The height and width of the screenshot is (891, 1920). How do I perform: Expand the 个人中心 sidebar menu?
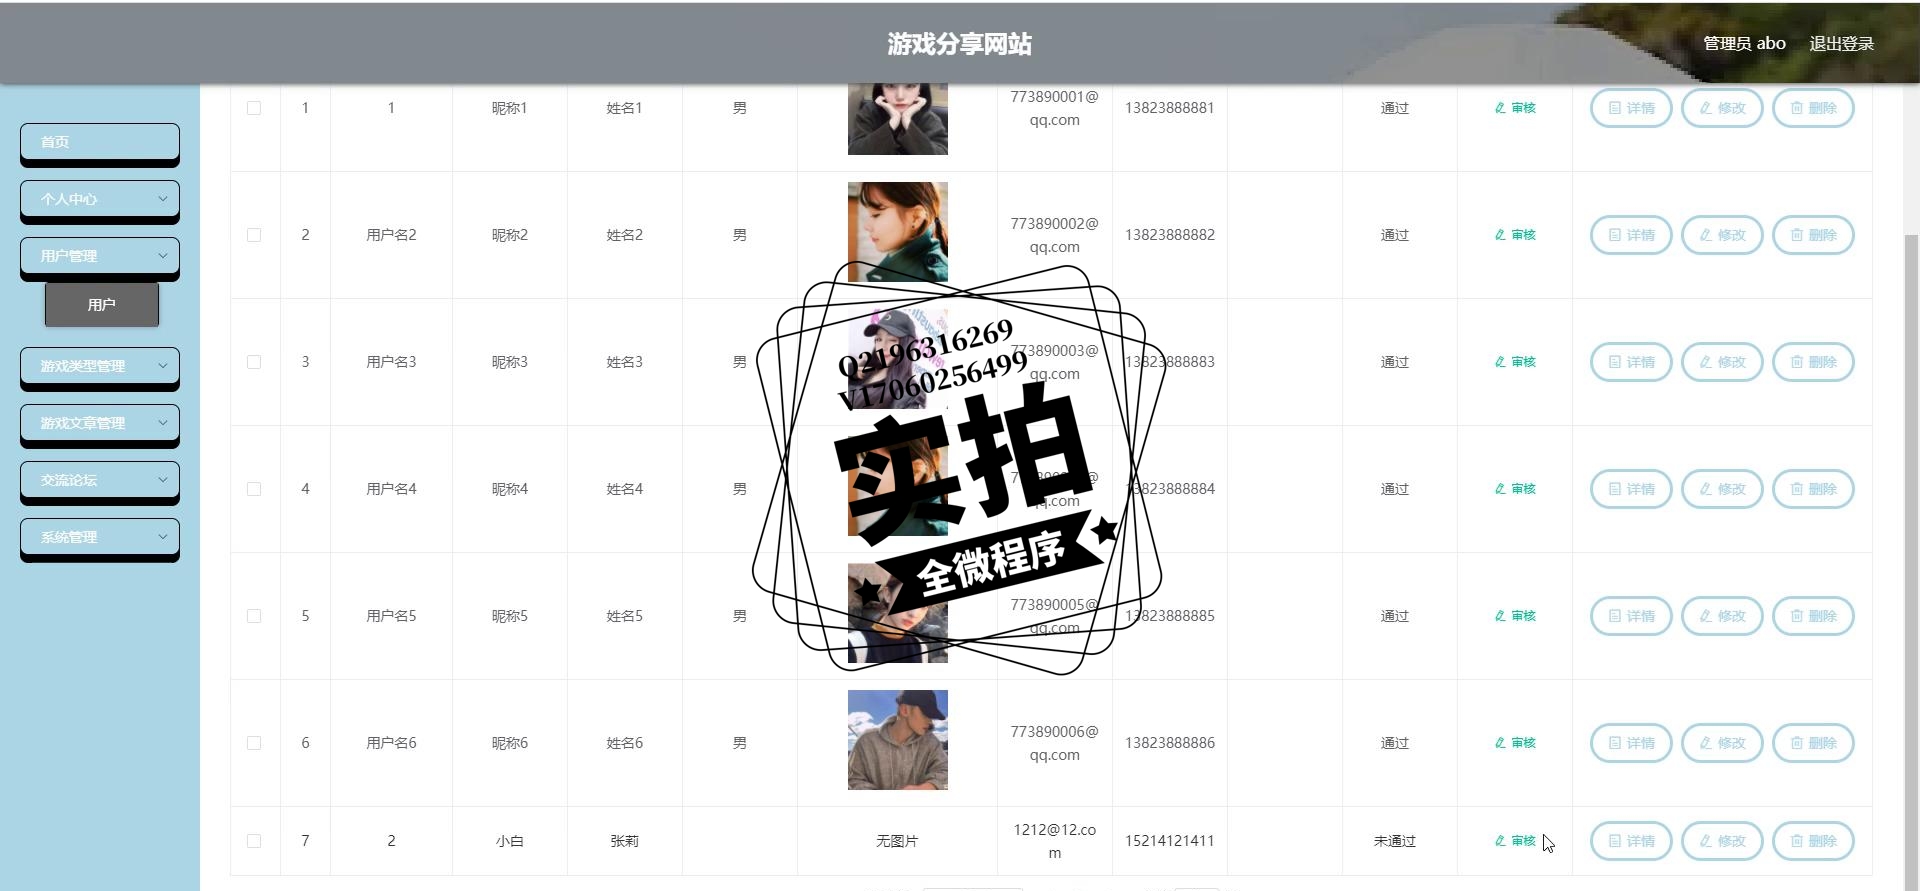(x=100, y=199)
